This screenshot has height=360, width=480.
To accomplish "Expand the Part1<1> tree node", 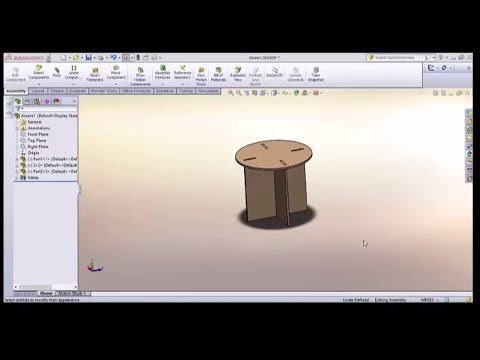I will point(17,159).
